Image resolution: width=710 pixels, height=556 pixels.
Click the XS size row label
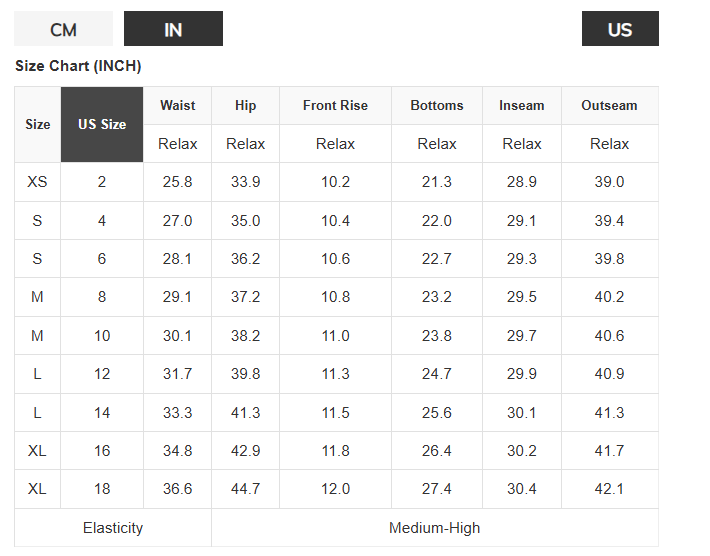tap(38, 182)
